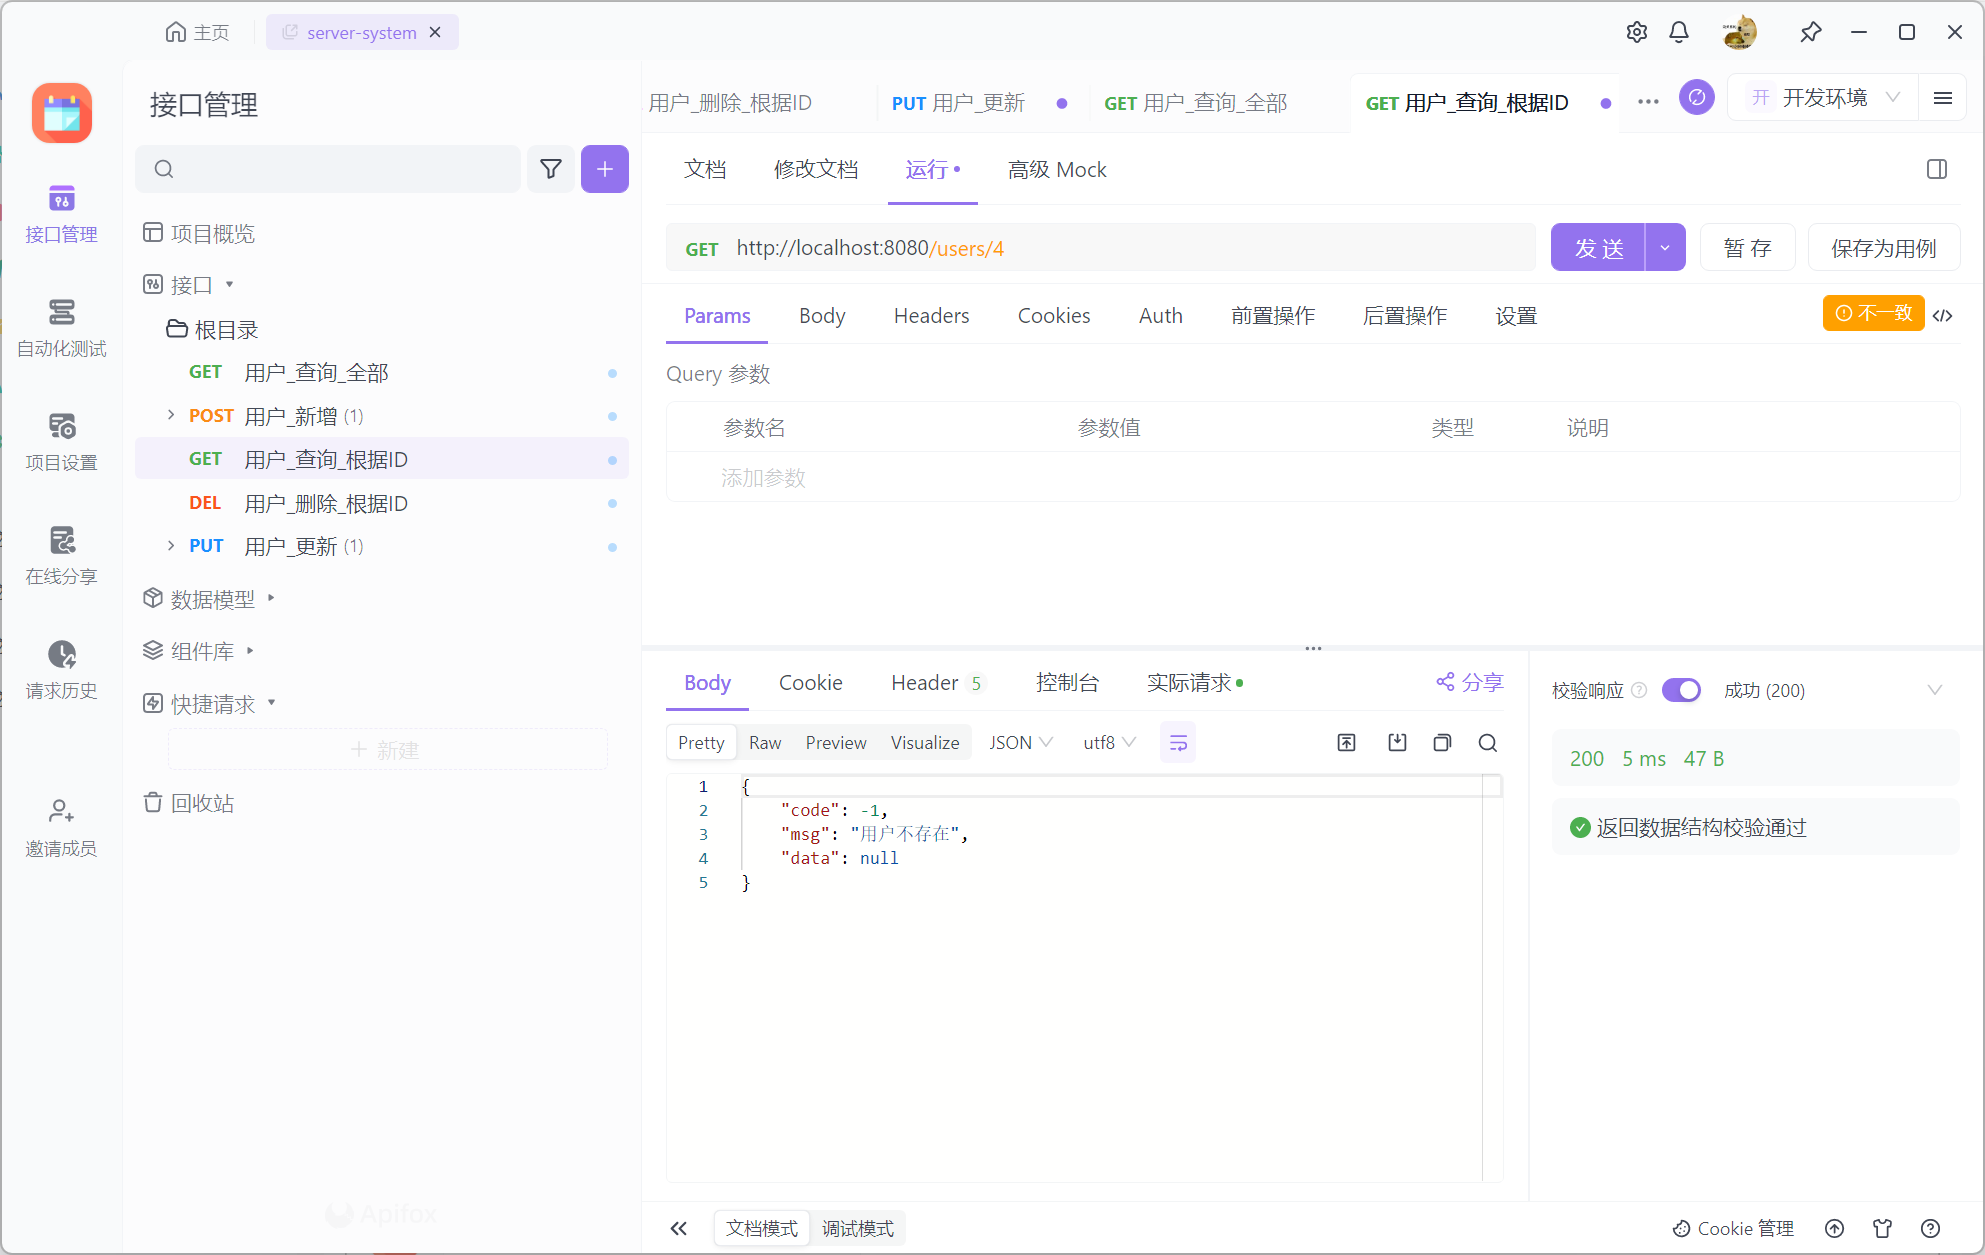Open 邀请成员 in the left sidebar
Viewport: 1985px width, 1255px height.
click(x=61, y=828)
